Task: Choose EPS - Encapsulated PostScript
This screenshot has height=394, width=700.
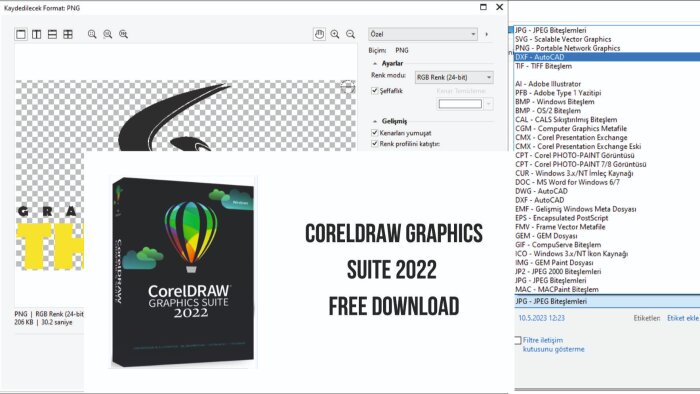Action: click(562, 218)
